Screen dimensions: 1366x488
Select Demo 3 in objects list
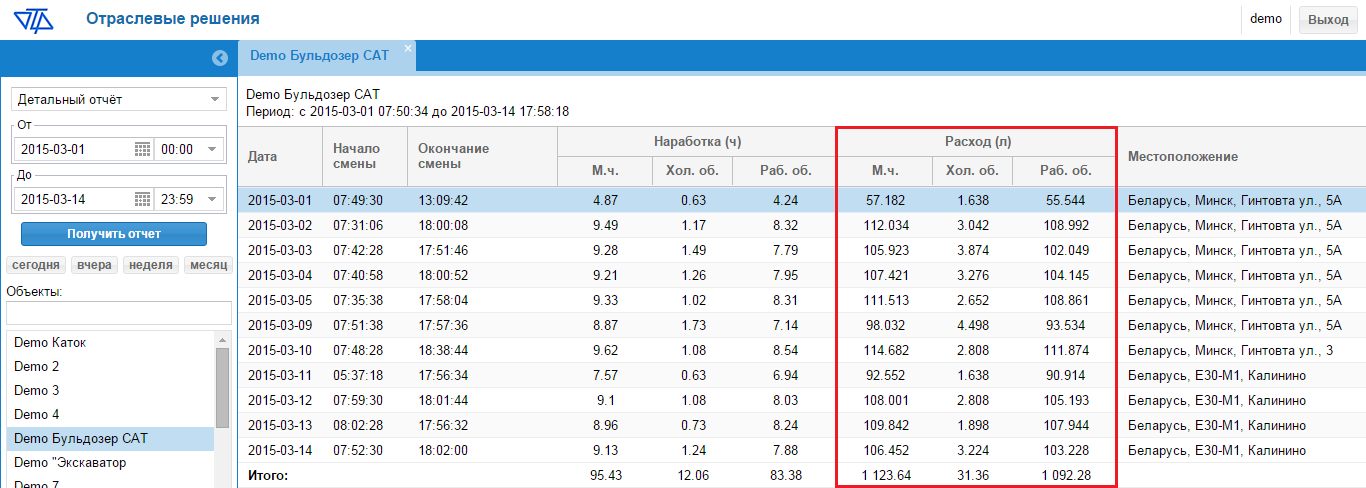(110, 390)
